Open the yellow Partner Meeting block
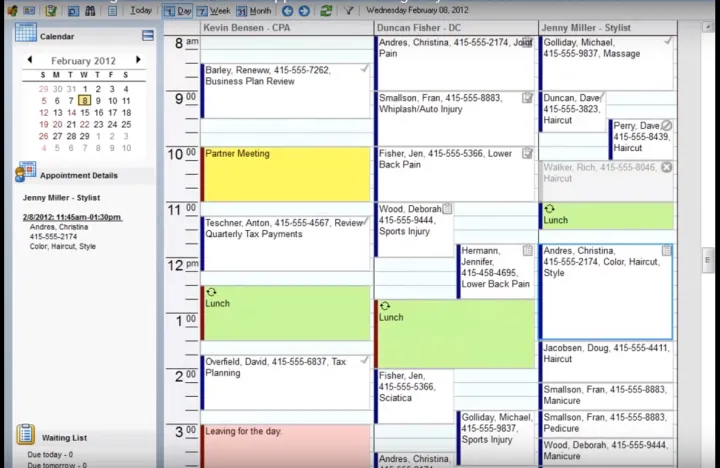Viewport: 720px width, 468px height. [285, 175]
